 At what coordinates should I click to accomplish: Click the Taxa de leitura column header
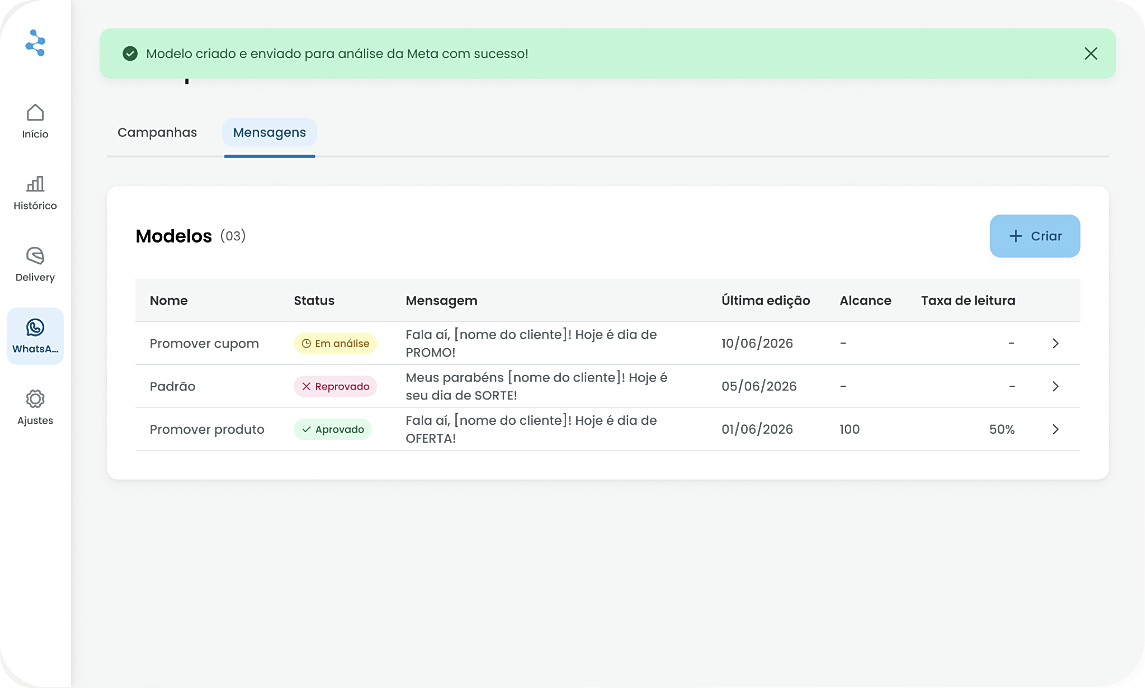pyautogui.click(x=968, y=300)
